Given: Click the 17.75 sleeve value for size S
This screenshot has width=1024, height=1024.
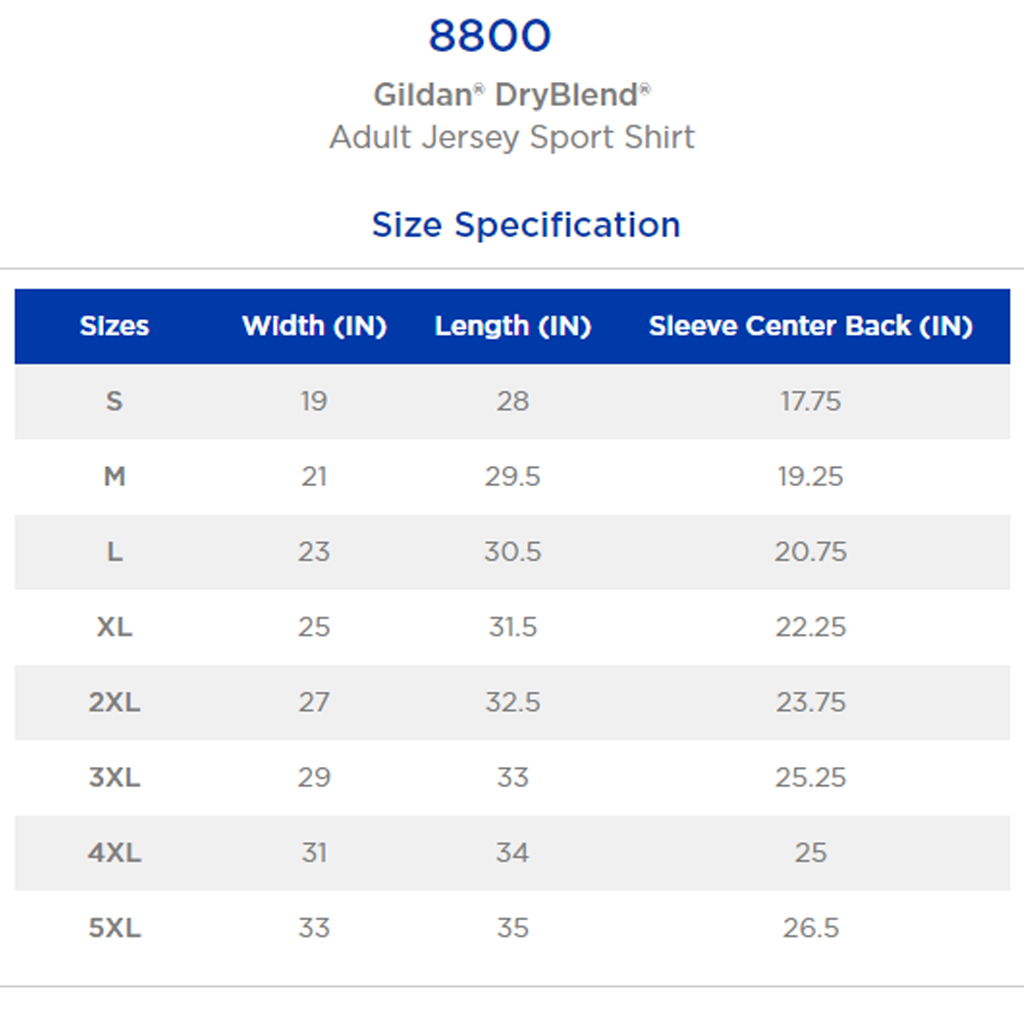Looking at the screenshot, I should [x=810, y=401].
